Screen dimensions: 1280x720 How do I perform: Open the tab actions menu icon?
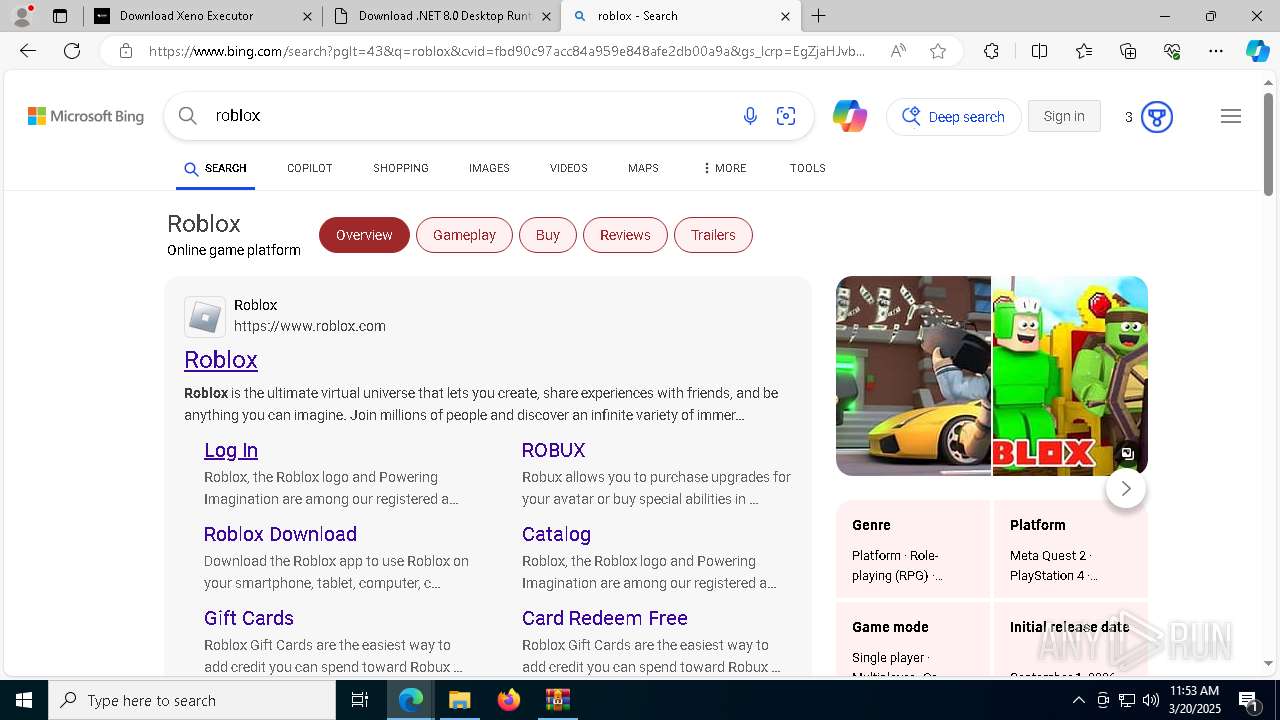60,16
